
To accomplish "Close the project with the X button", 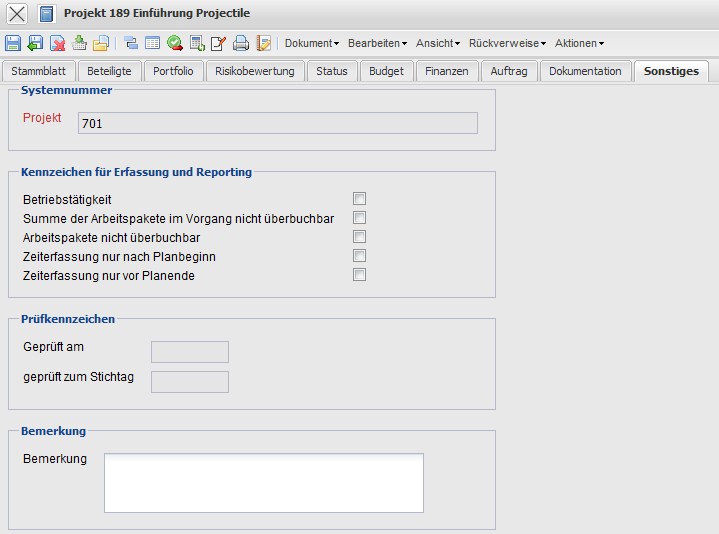I will click(17, 14).
